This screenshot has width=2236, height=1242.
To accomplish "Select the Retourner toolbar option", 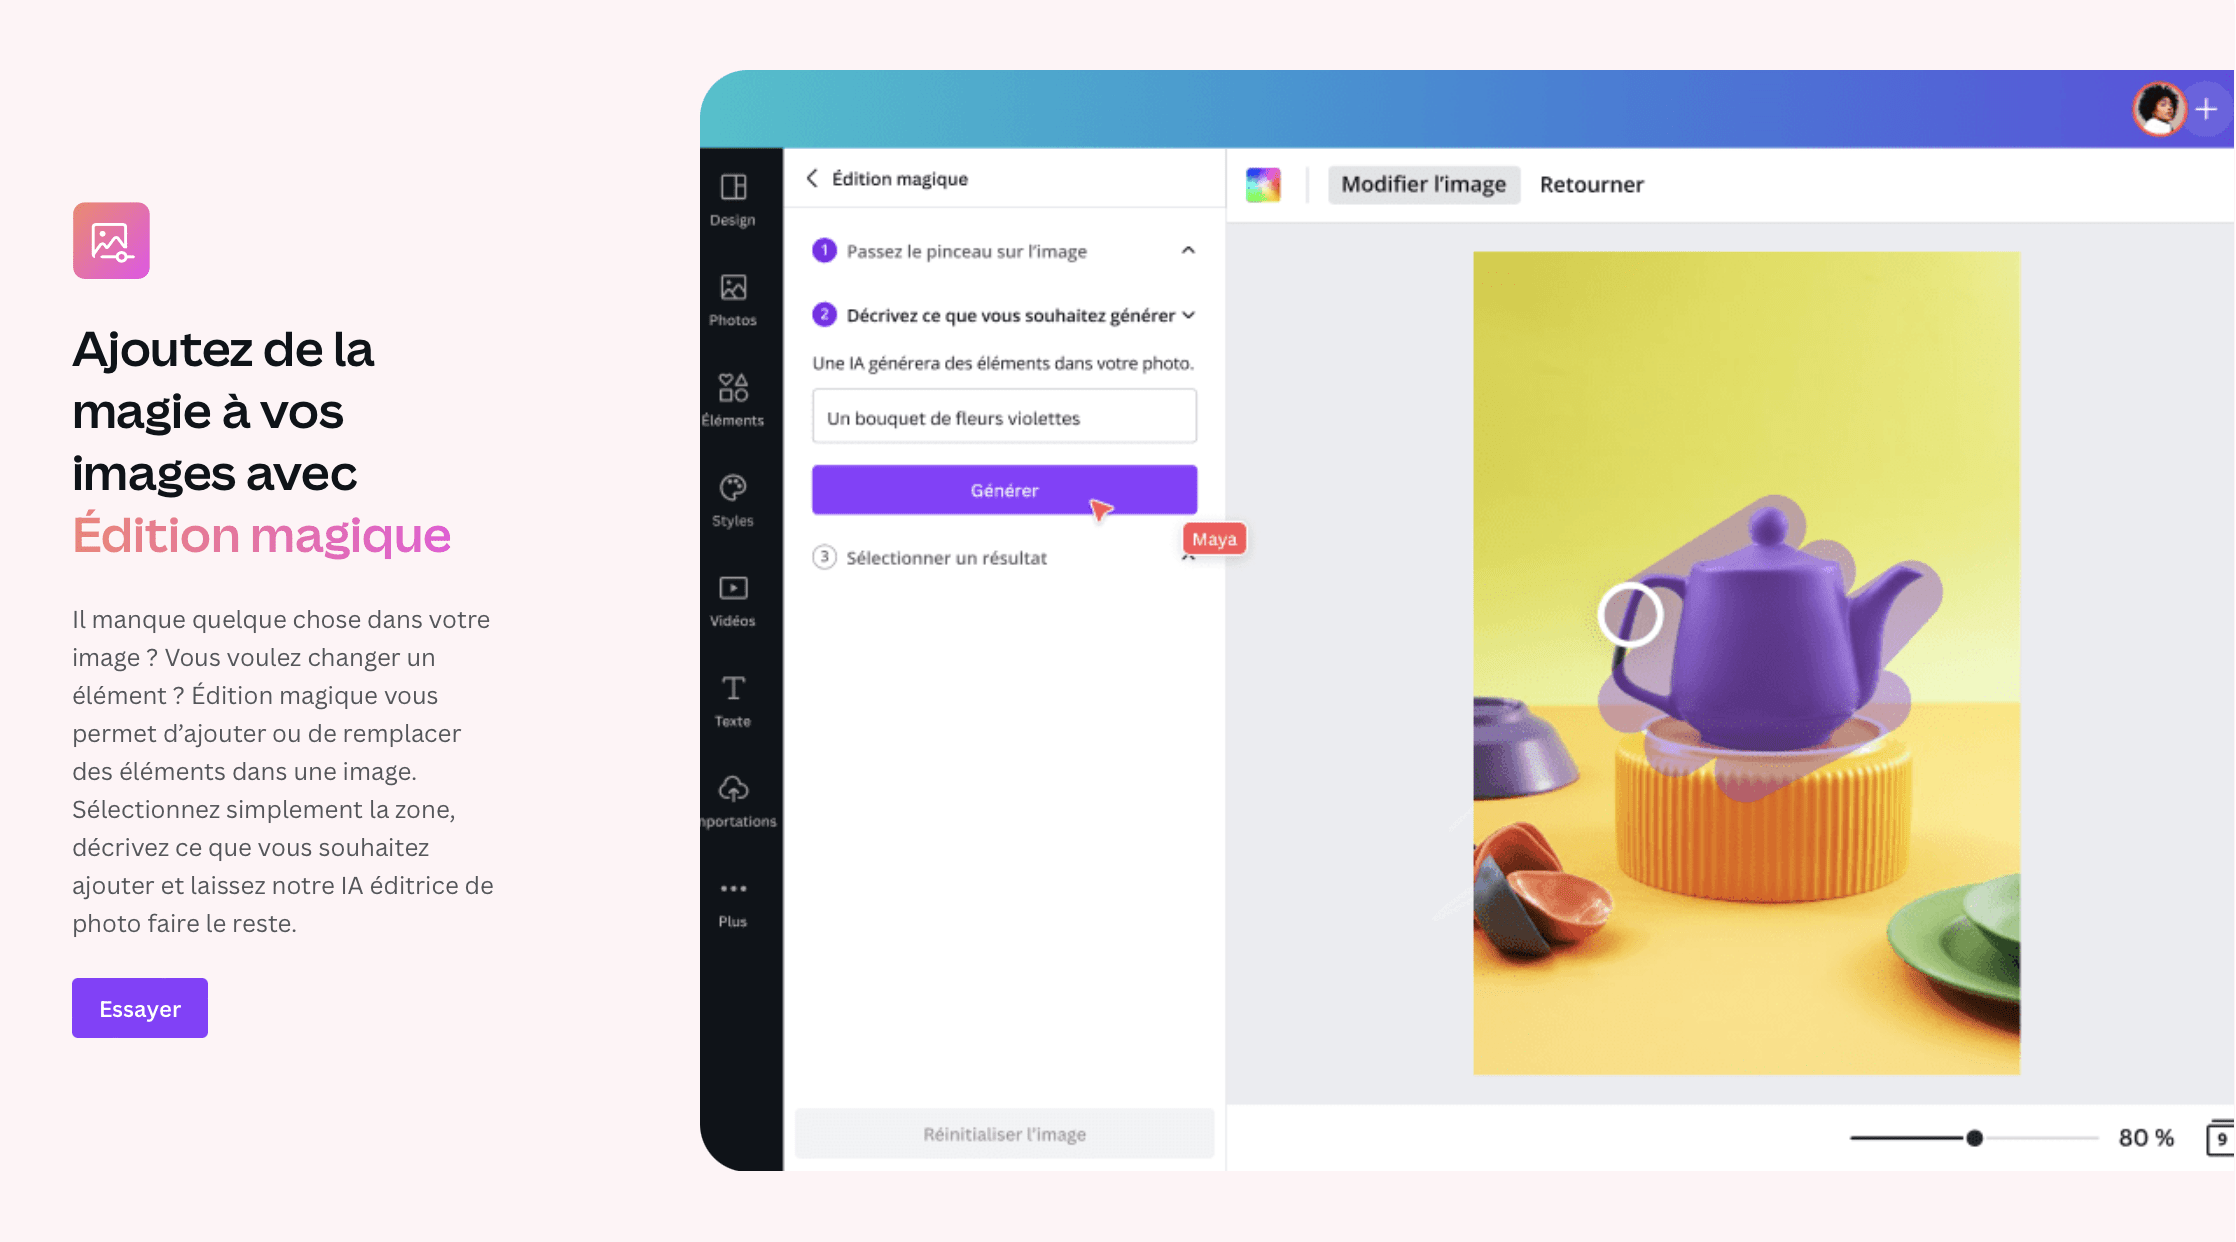I will tap(1591, 184).
